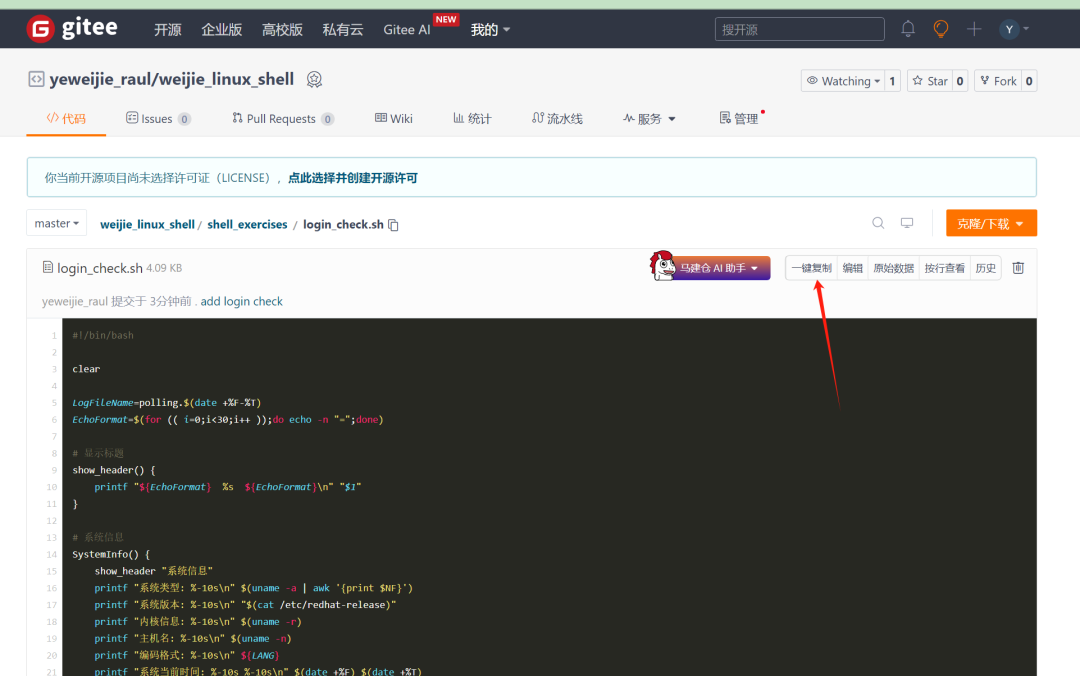
Task: Click the orange lightbulb icon
Action: pos(941,29)
